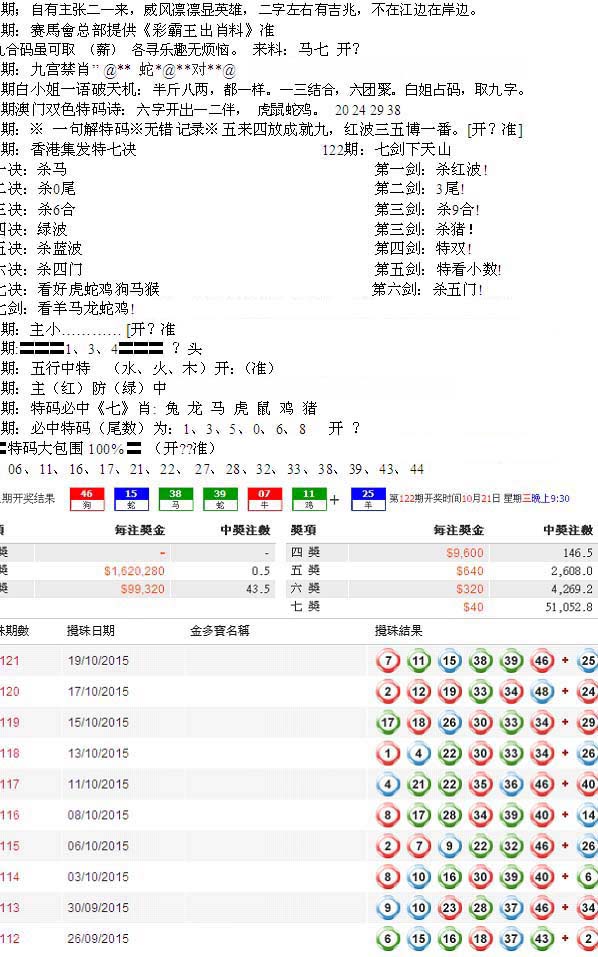Click ball 48 in the 17/10/2015 draw row

point(542,692)
